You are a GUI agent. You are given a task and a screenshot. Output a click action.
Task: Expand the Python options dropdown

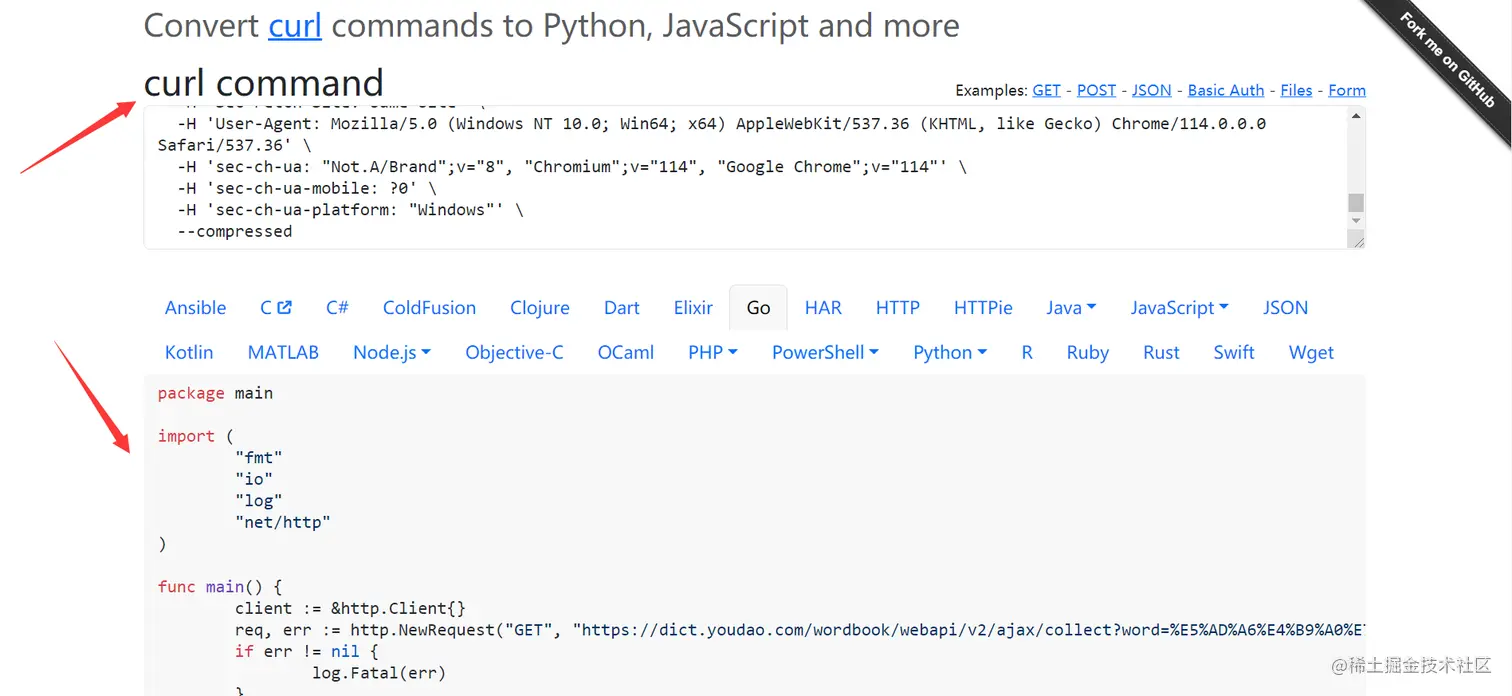[x=950, y=352]
